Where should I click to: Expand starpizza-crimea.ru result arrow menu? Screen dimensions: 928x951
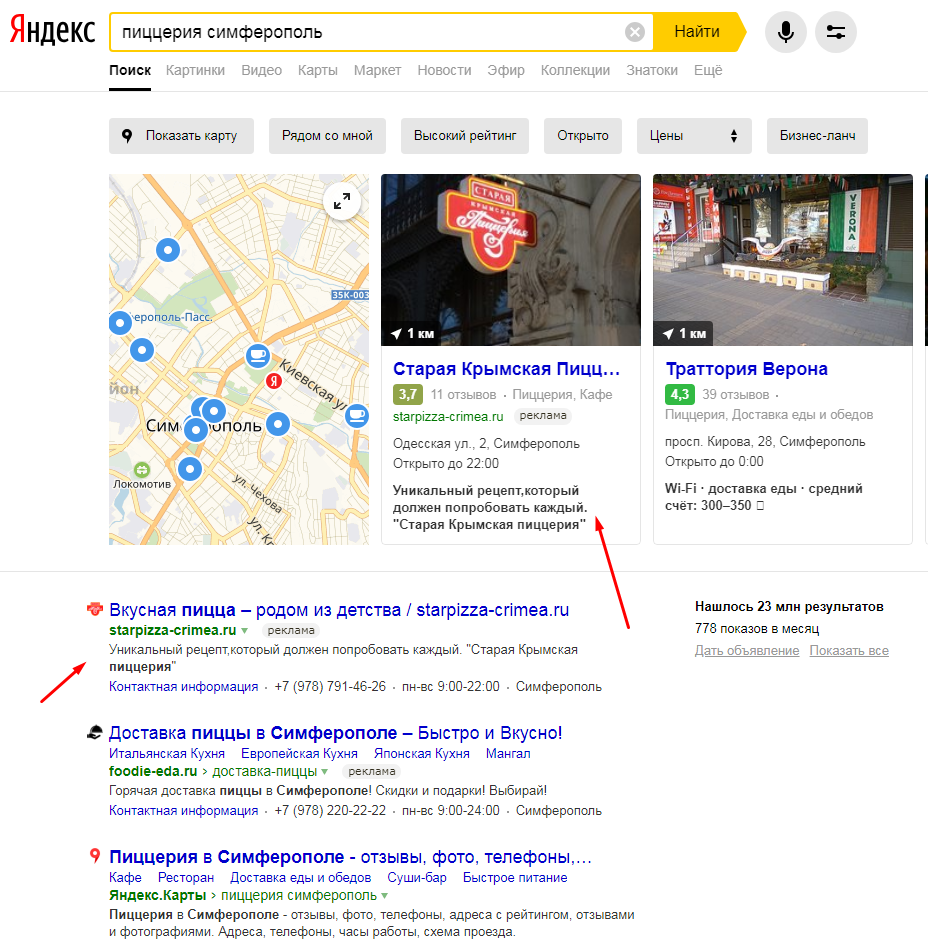click(244, 631)
